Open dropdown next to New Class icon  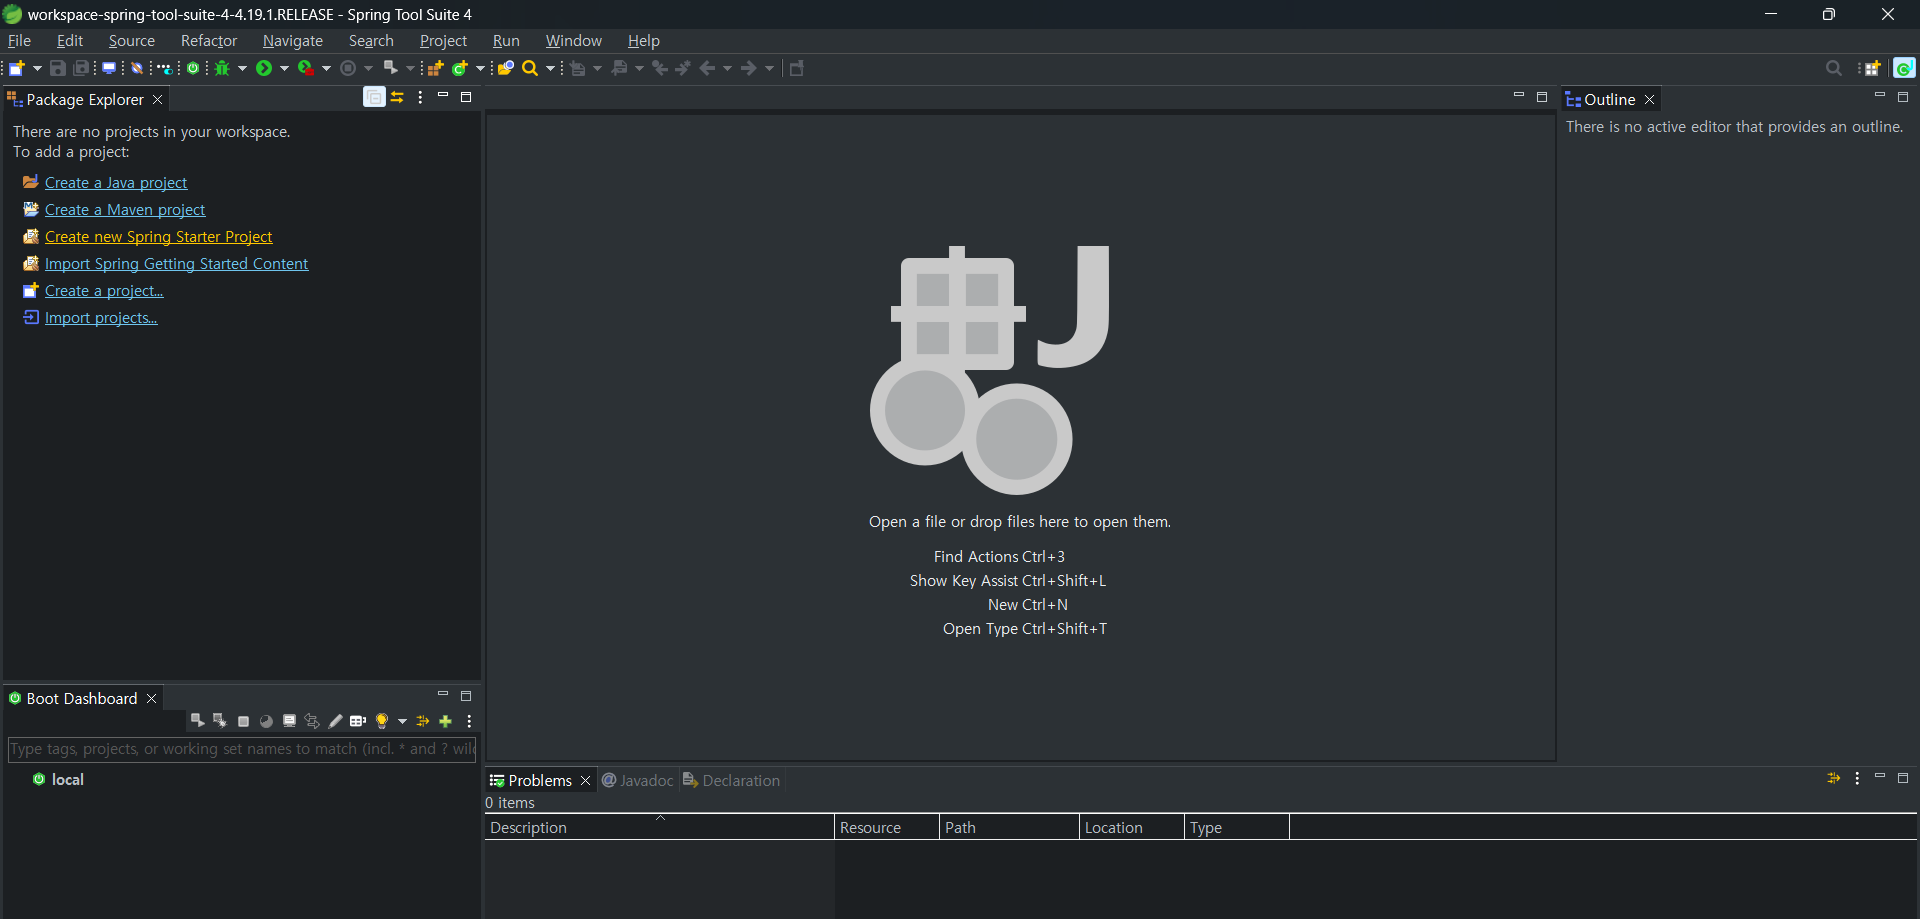[480, 68]
